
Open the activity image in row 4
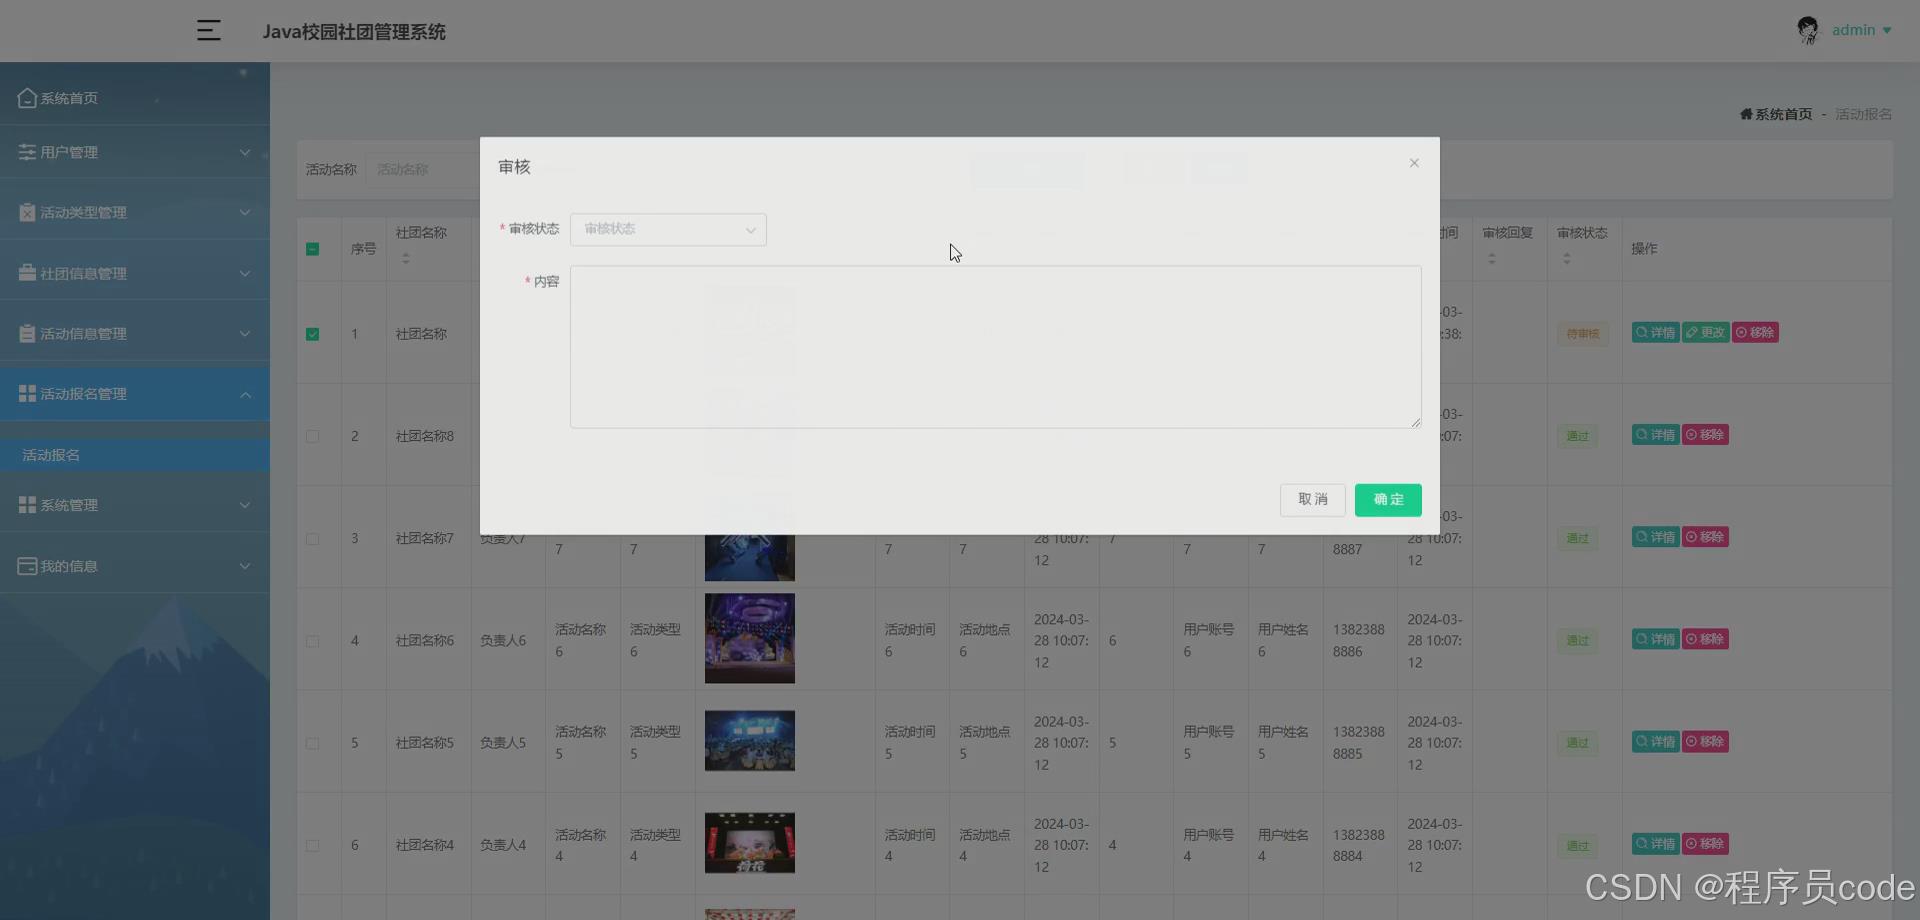750,638
